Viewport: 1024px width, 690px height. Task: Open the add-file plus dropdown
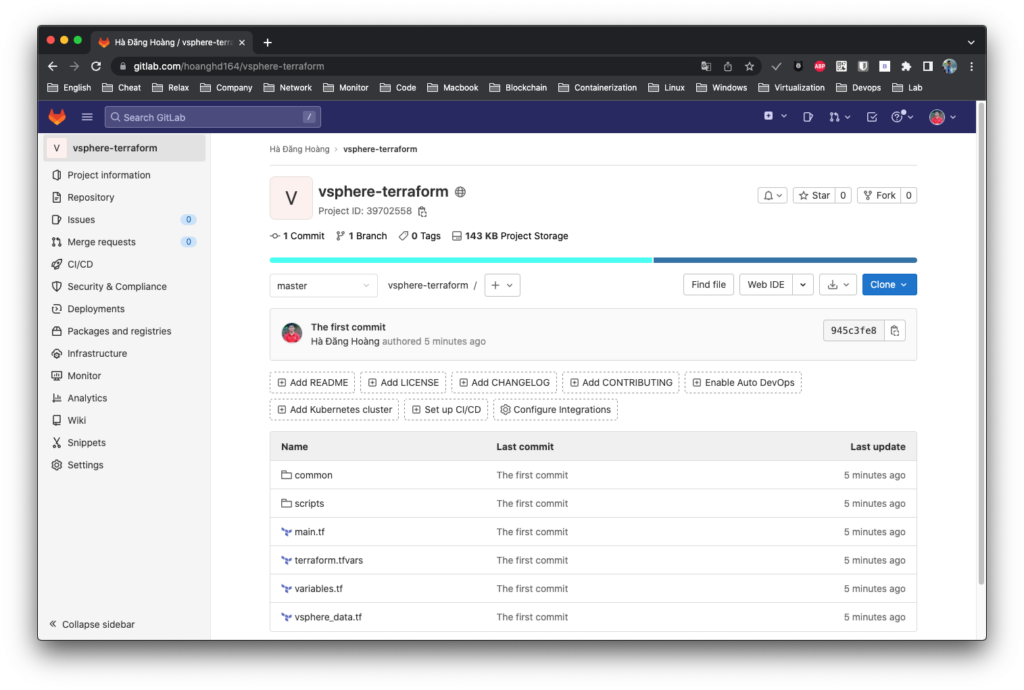(x=502, y=285)
